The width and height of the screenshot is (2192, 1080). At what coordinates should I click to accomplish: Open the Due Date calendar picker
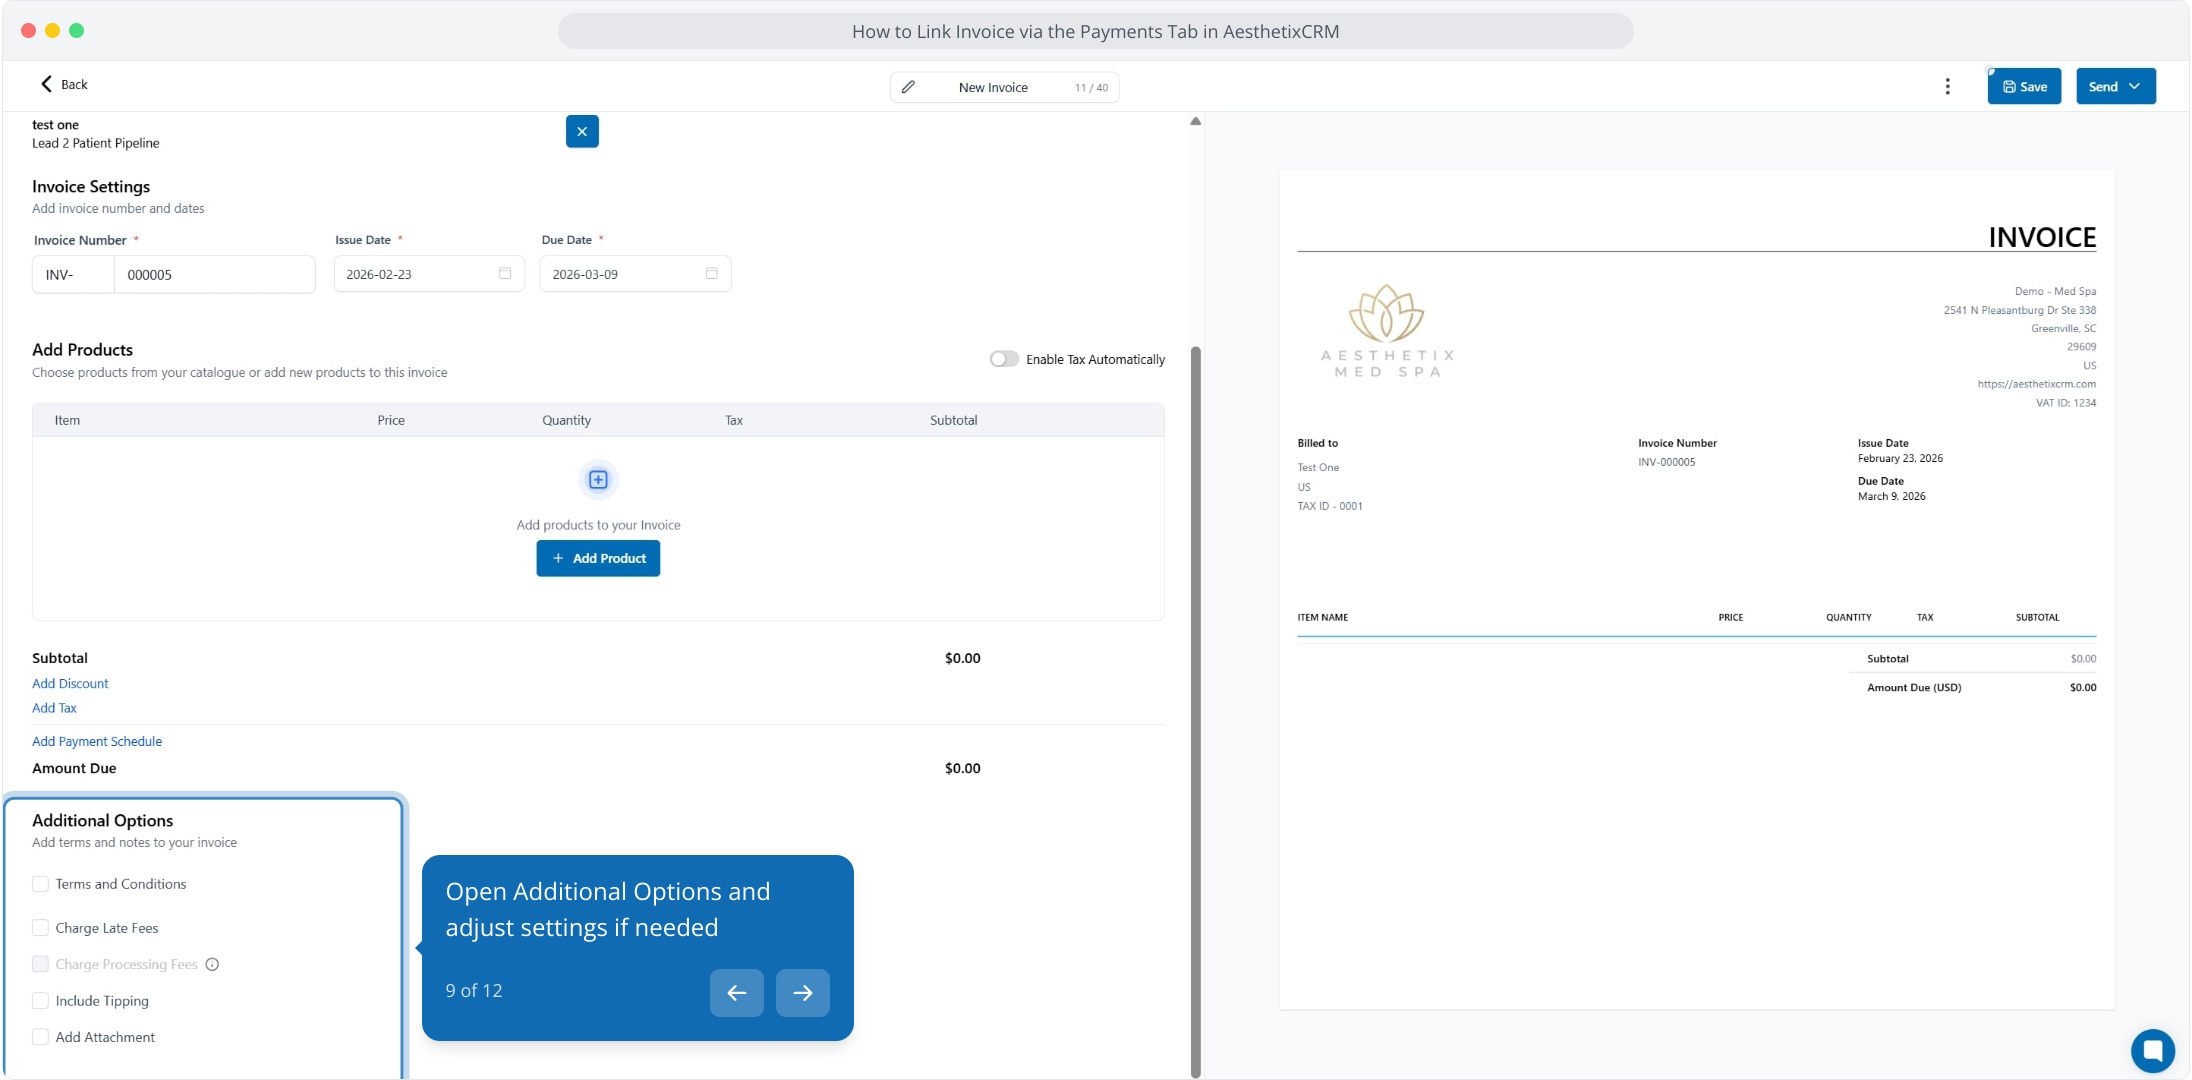tap(711, 274)
